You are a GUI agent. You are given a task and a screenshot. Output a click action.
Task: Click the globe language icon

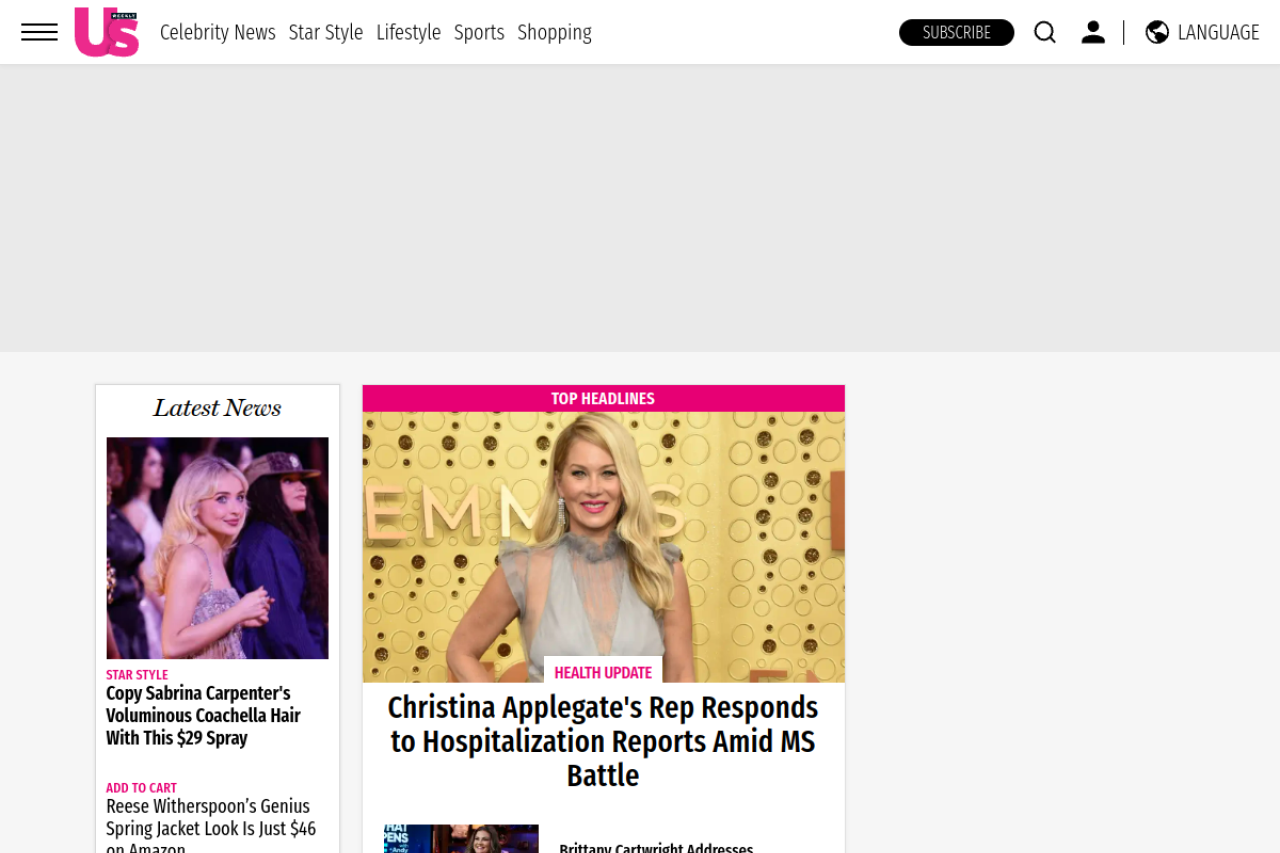[x=1157, y=32]
